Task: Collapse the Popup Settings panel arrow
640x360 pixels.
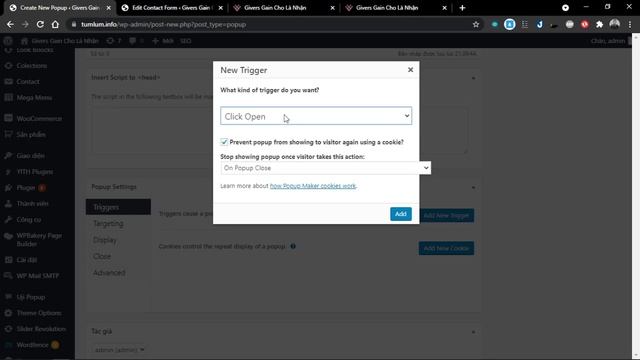Action: [473, 187]
